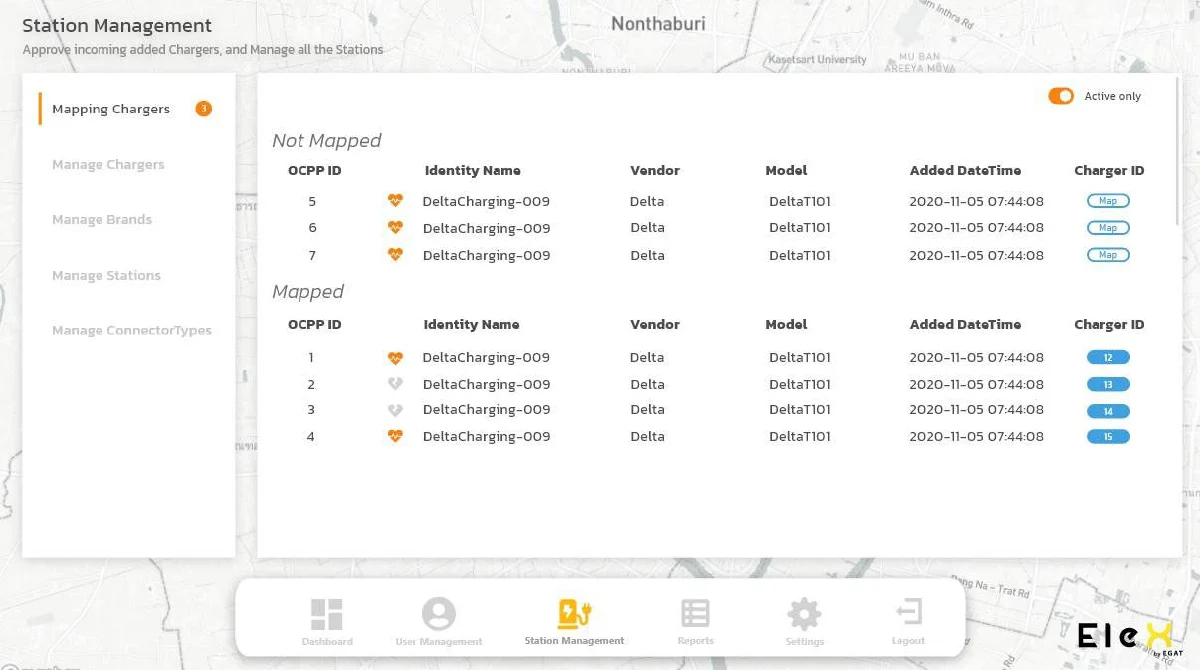Click the Logout icon
Screen dimensions: 1200x670
click(x=908, y=613)
